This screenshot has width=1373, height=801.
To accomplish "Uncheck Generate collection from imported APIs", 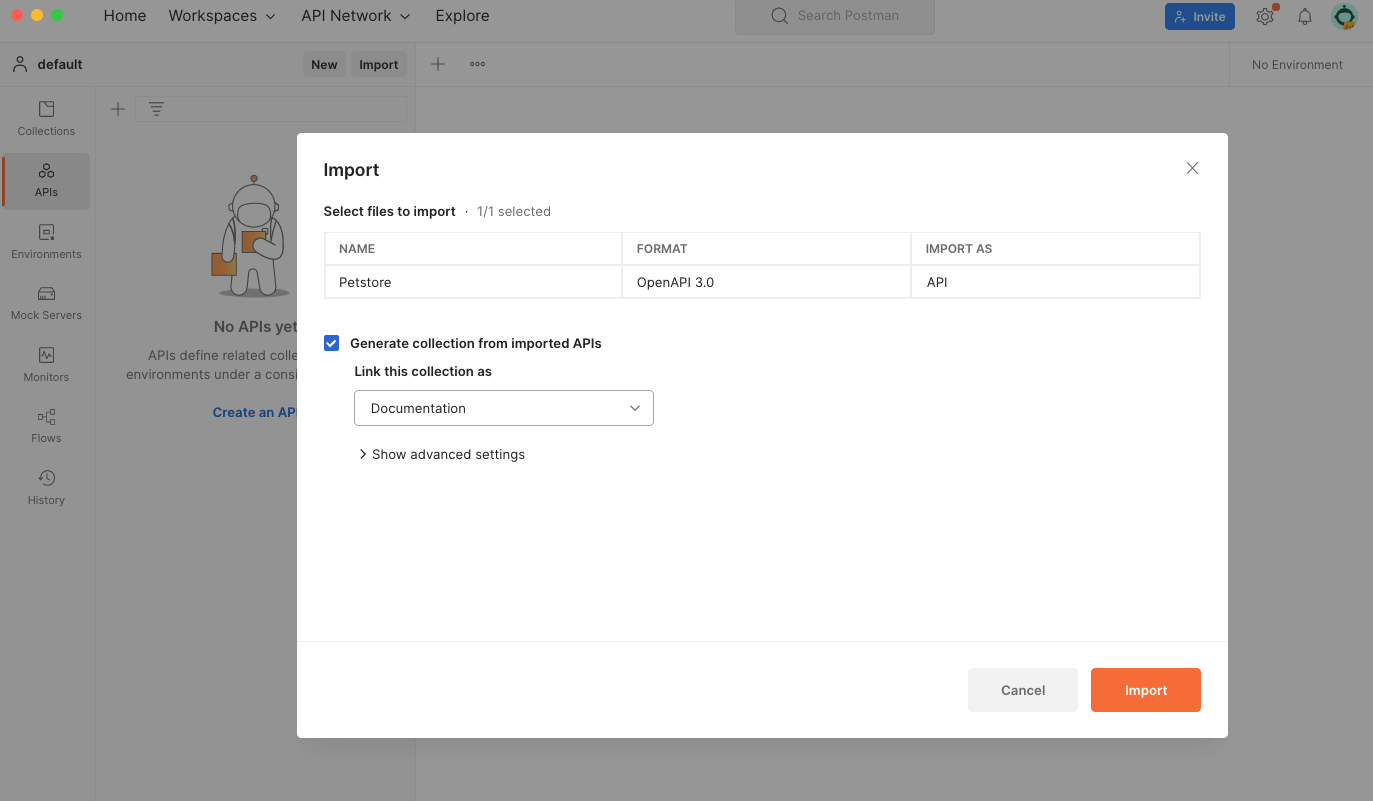I will [x=331, y=342].
